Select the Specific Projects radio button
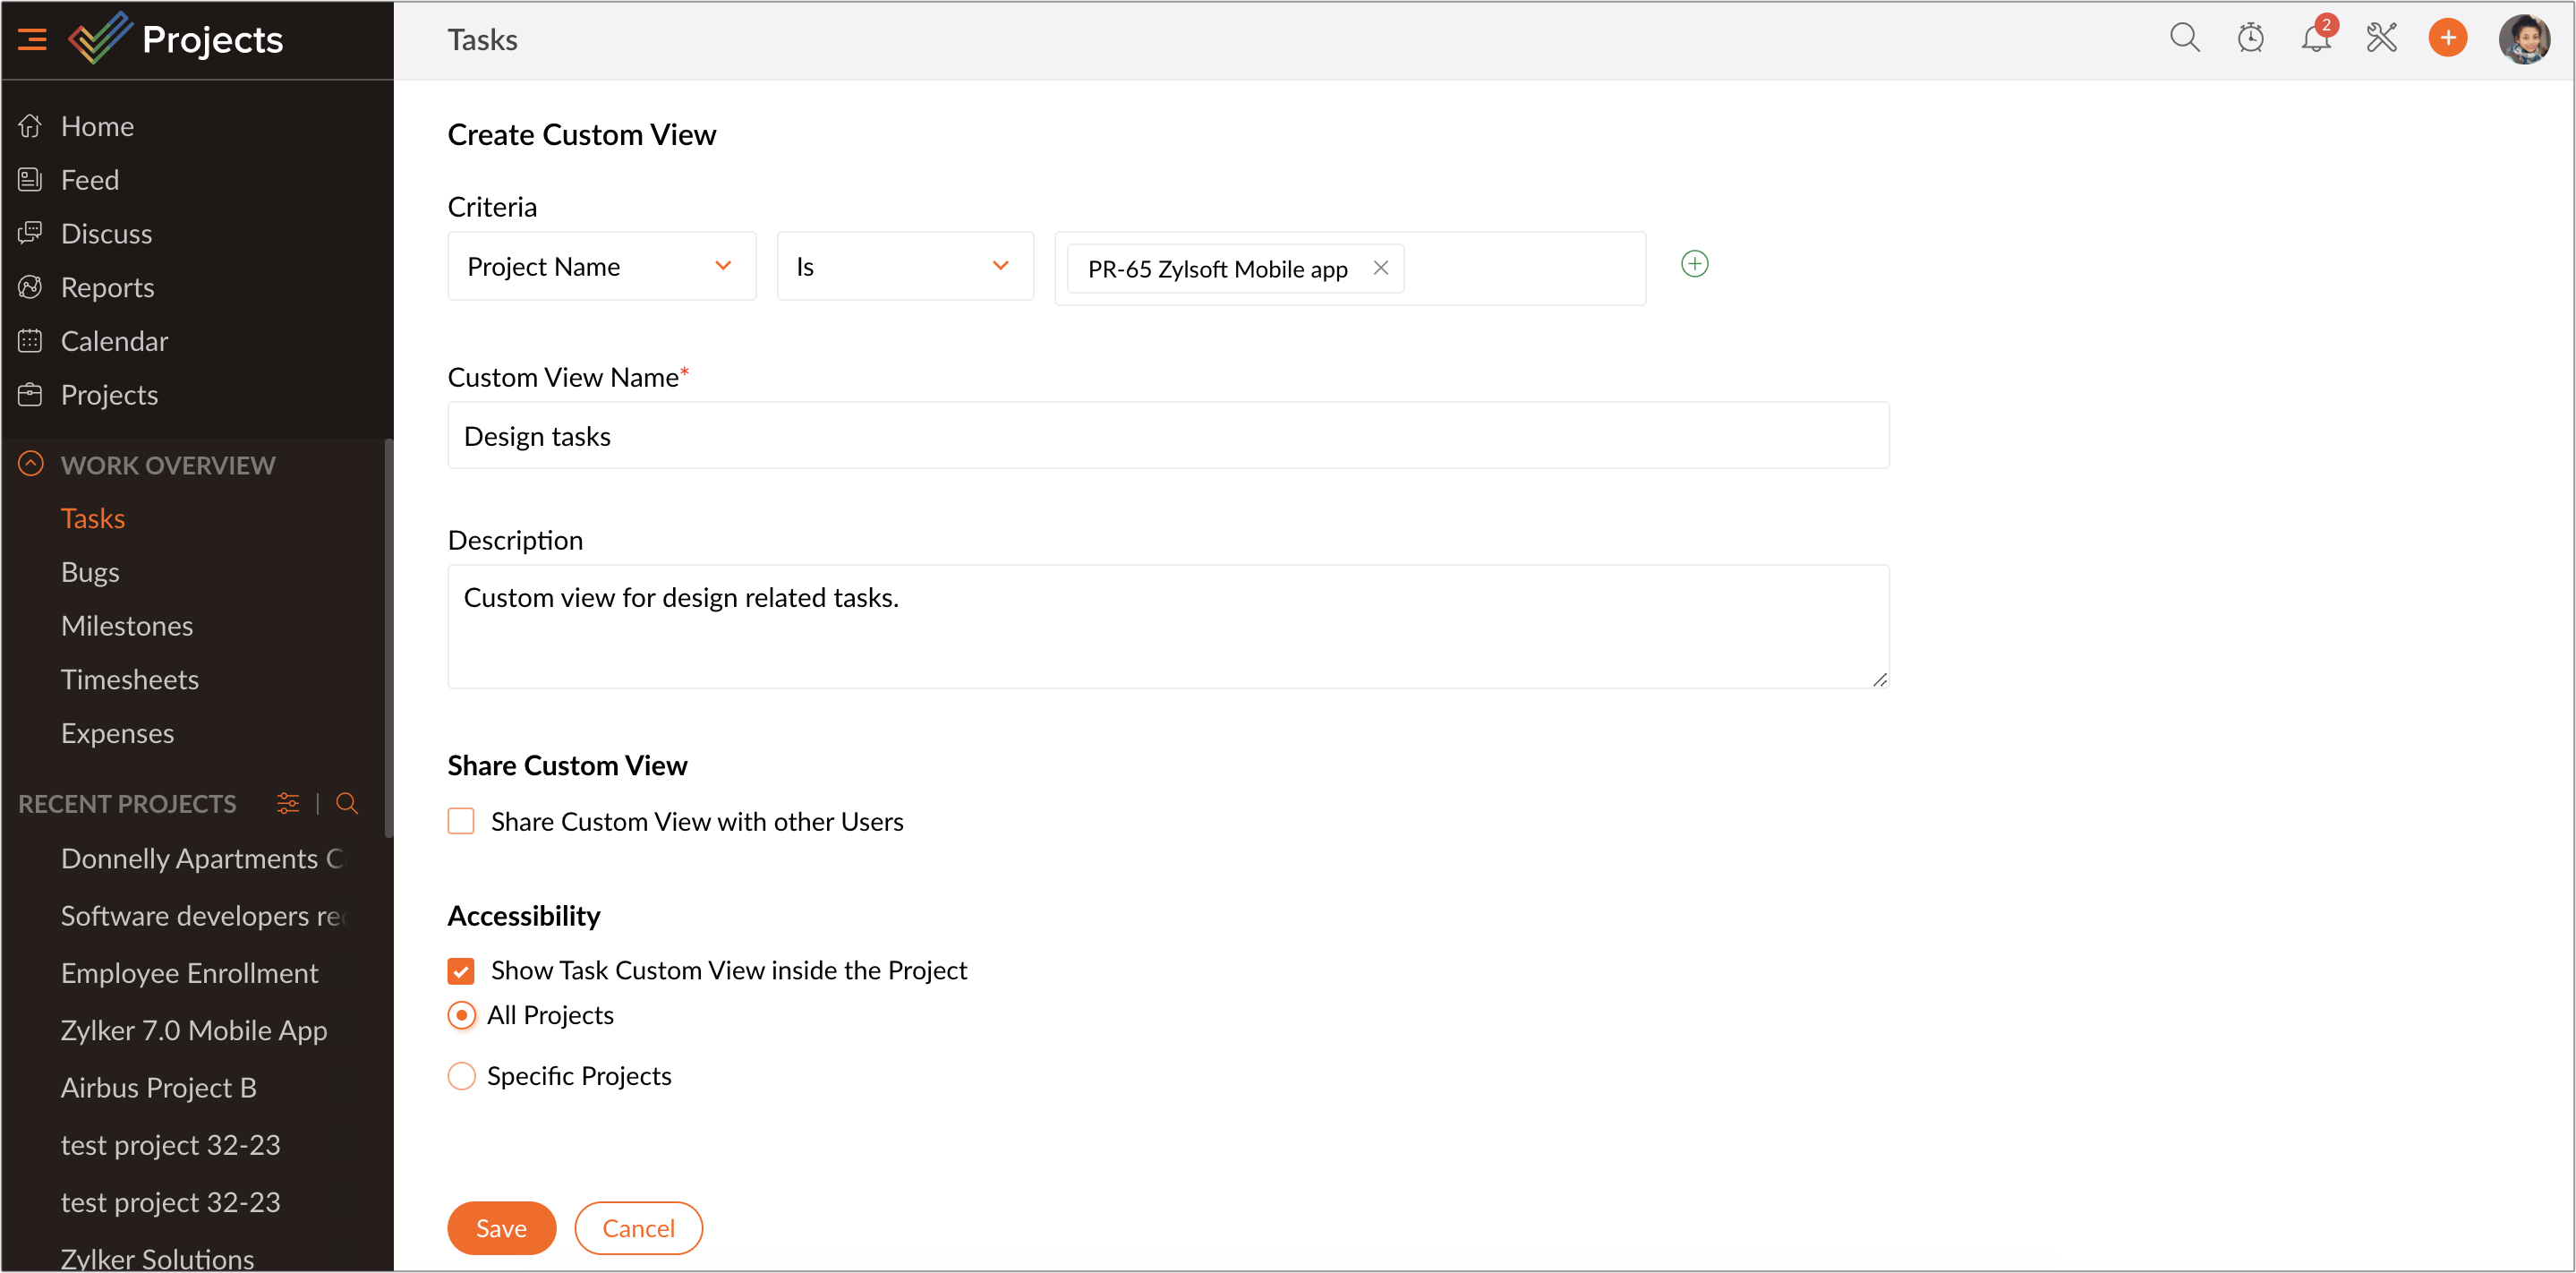Screen dimensions: 2576x1273 click(461, 1076)
